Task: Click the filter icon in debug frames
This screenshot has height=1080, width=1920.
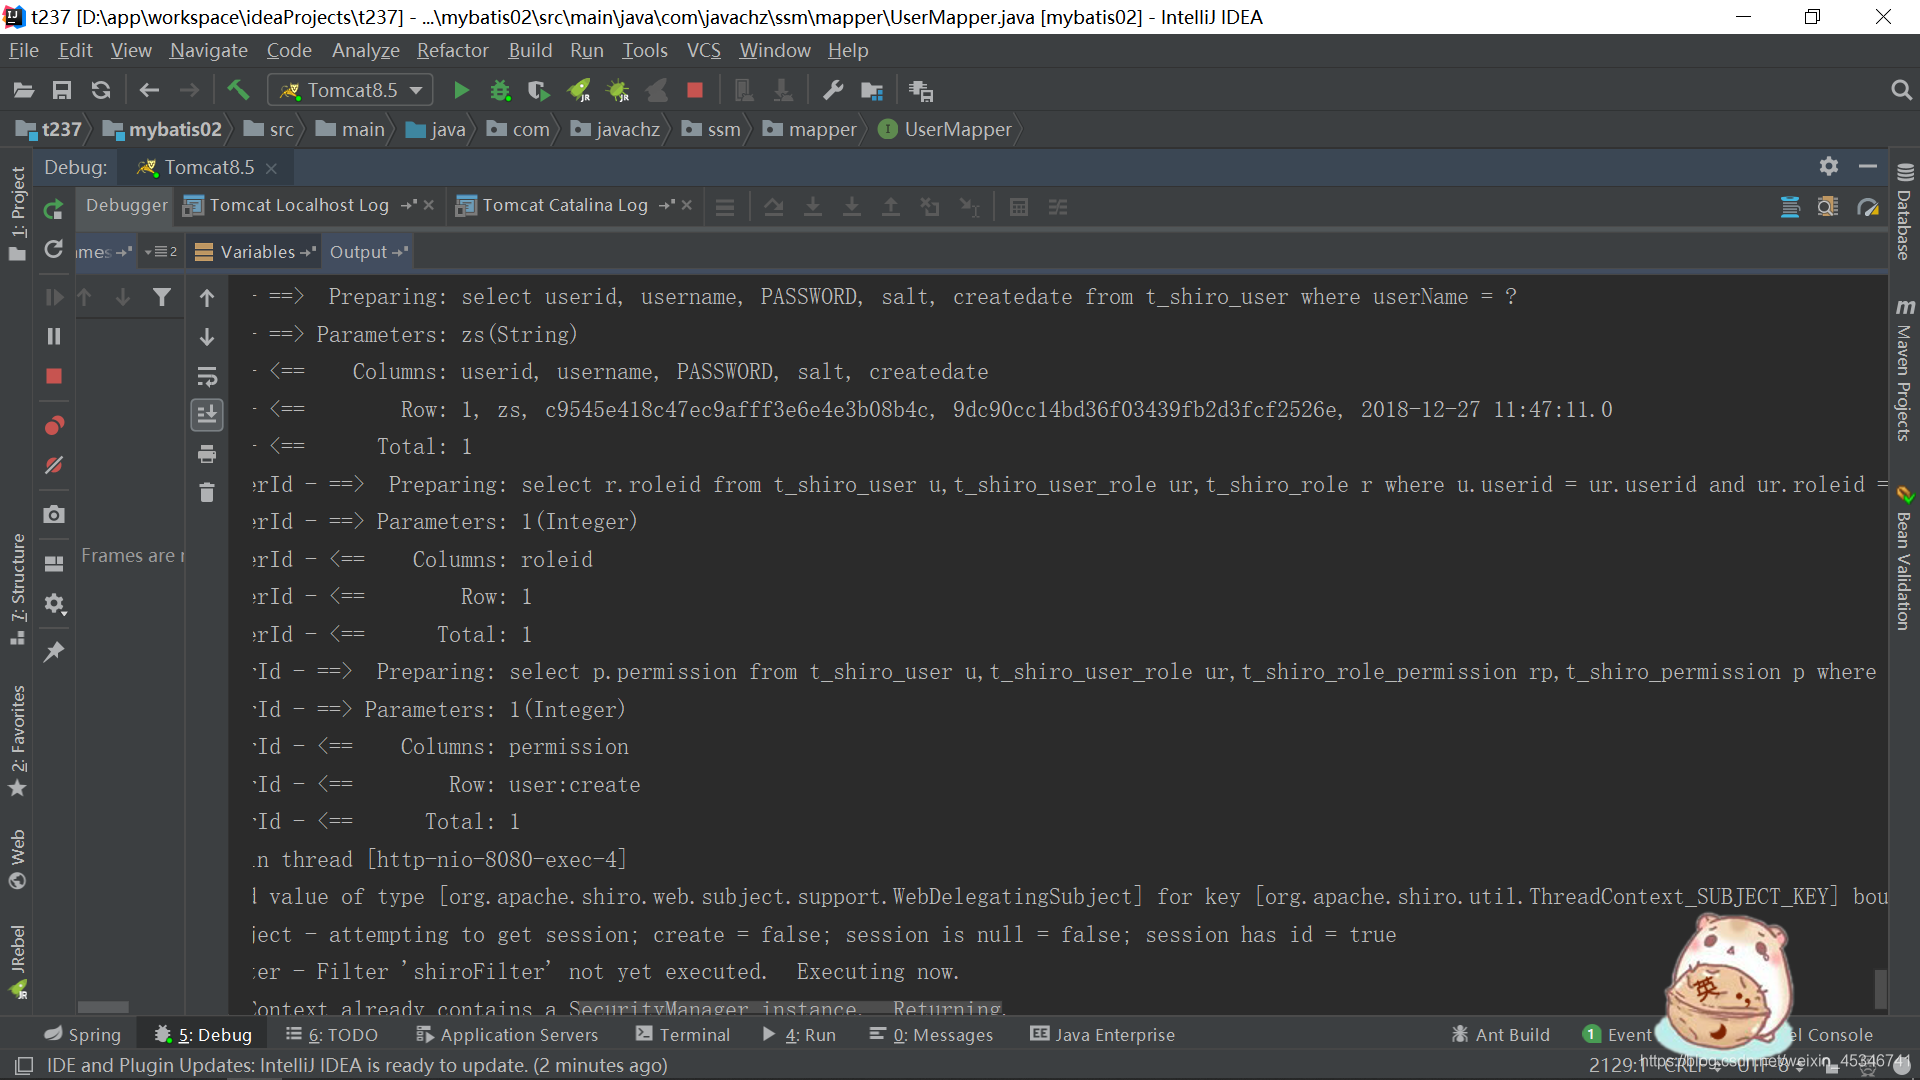Action: coord(162,298)
